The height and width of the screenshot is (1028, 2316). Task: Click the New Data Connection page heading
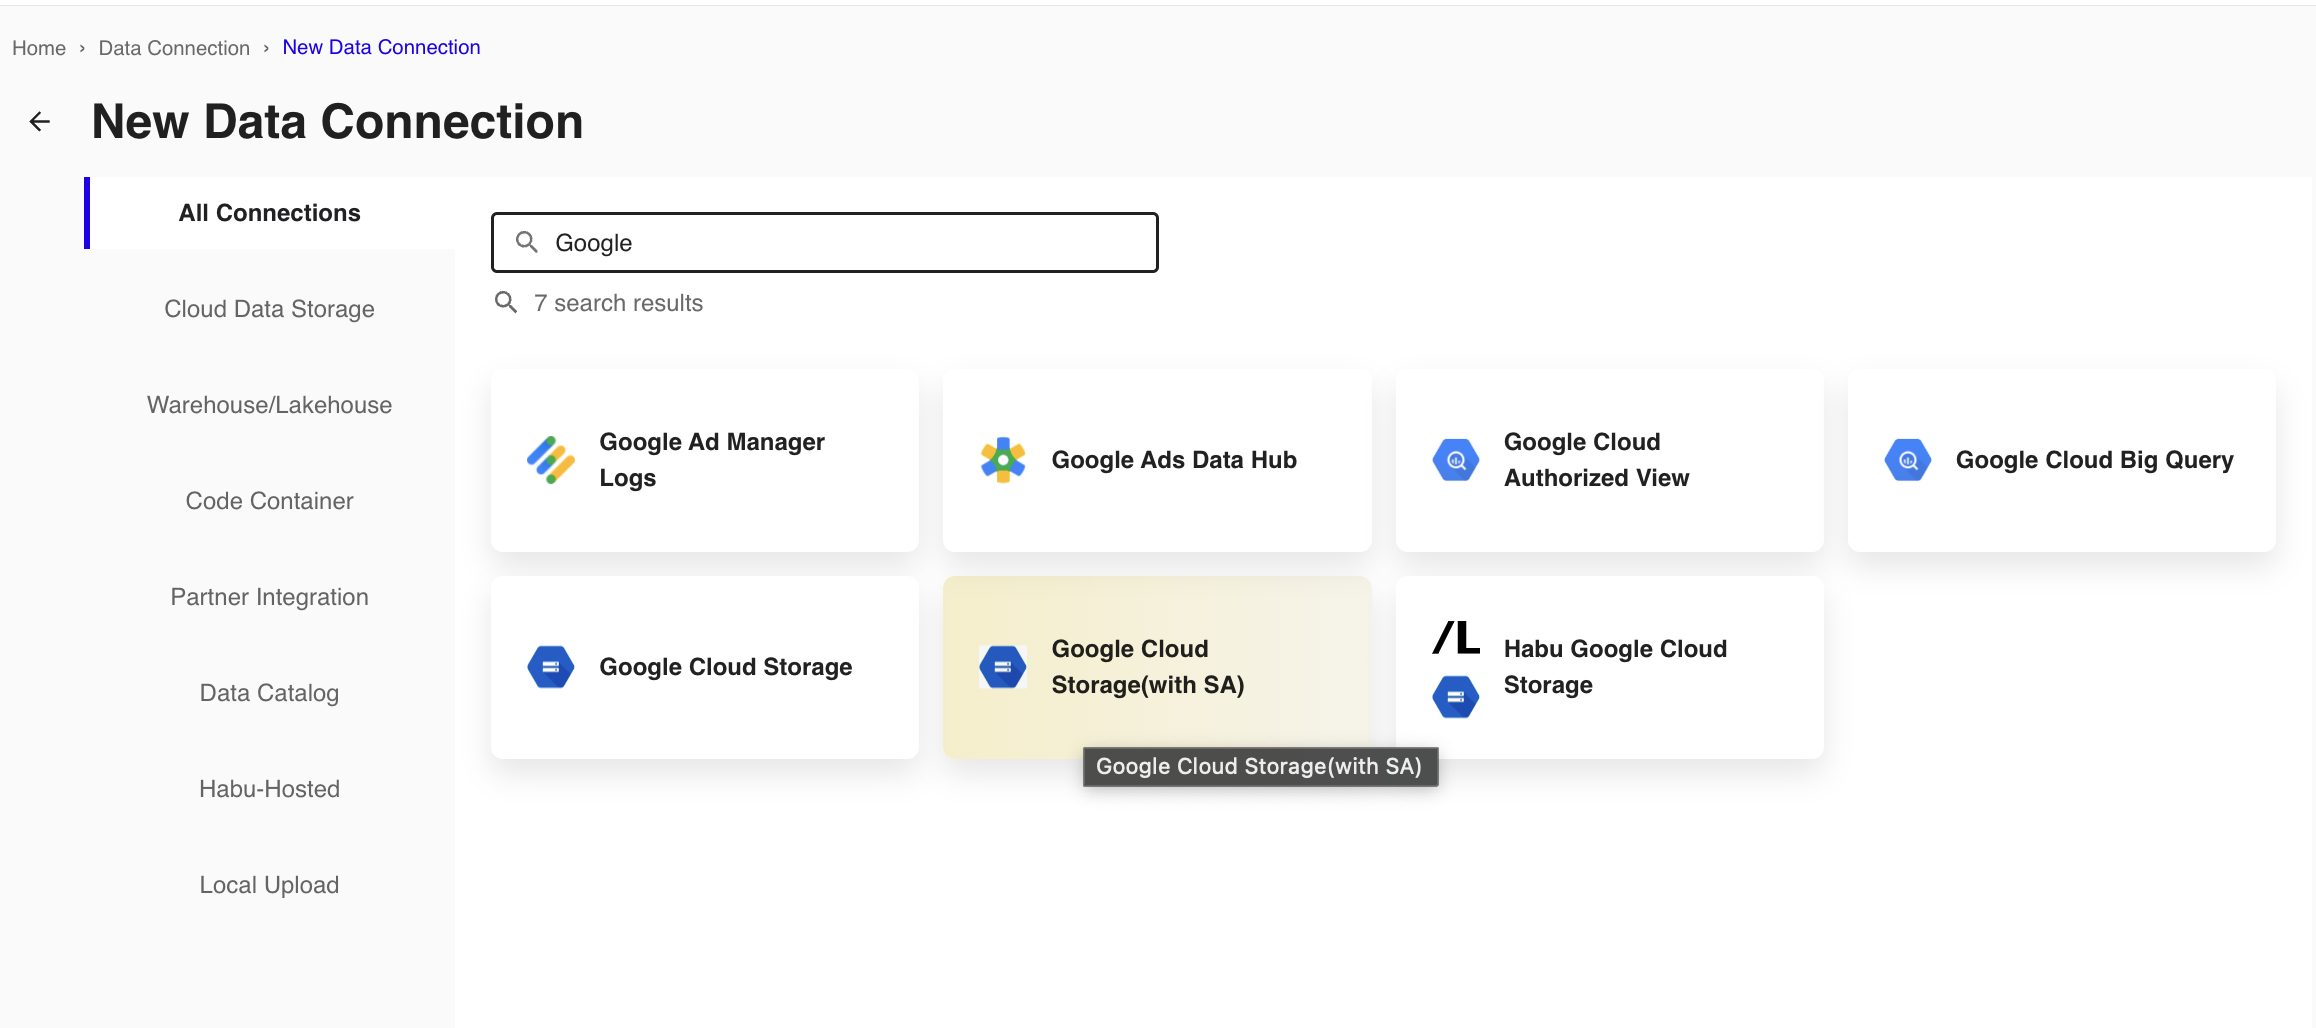(x=337, y=122)
